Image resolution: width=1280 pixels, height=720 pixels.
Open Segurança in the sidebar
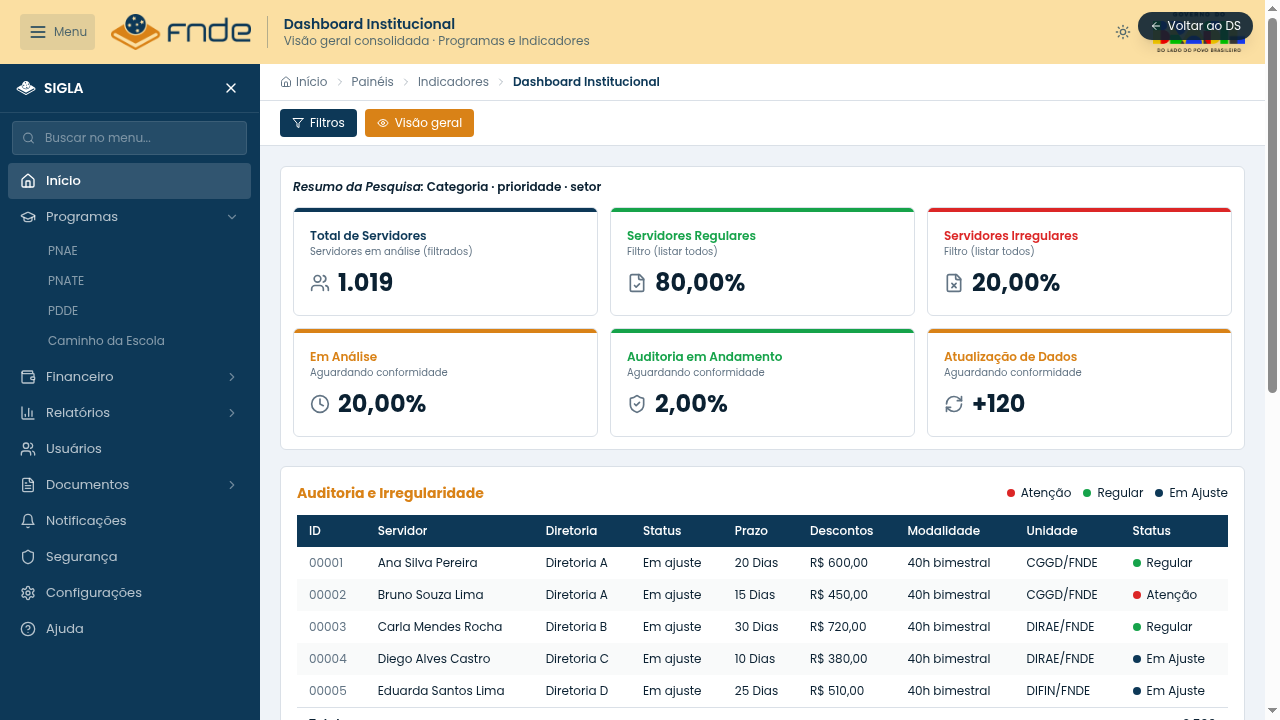point(130,557)
